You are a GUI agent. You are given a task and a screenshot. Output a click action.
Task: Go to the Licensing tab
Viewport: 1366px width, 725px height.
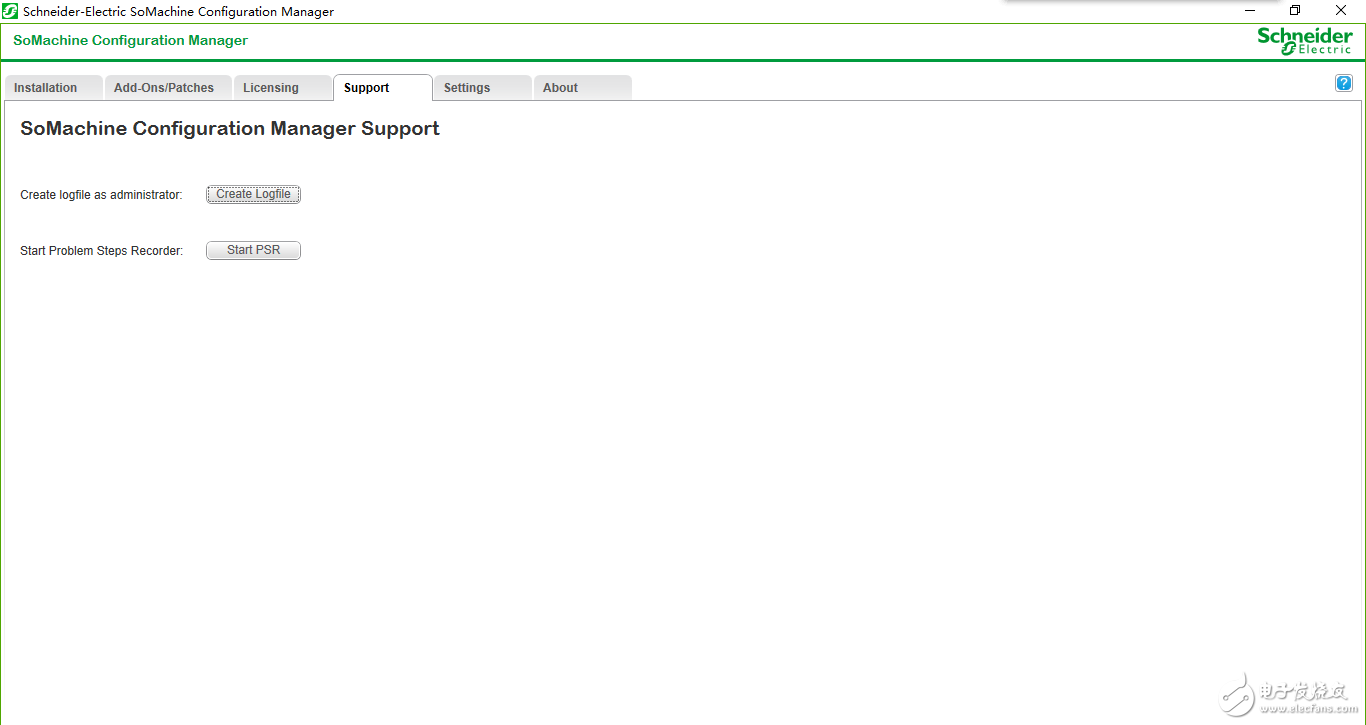pyautogui.click(x=282, y=88)
